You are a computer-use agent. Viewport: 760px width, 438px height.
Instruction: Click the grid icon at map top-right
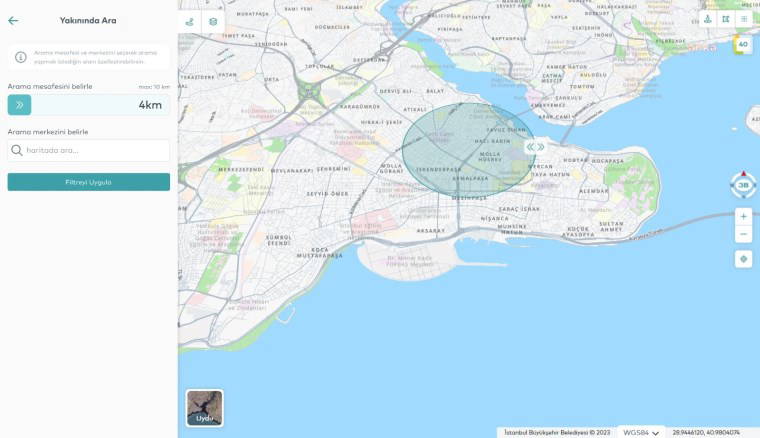coord(743,19)
